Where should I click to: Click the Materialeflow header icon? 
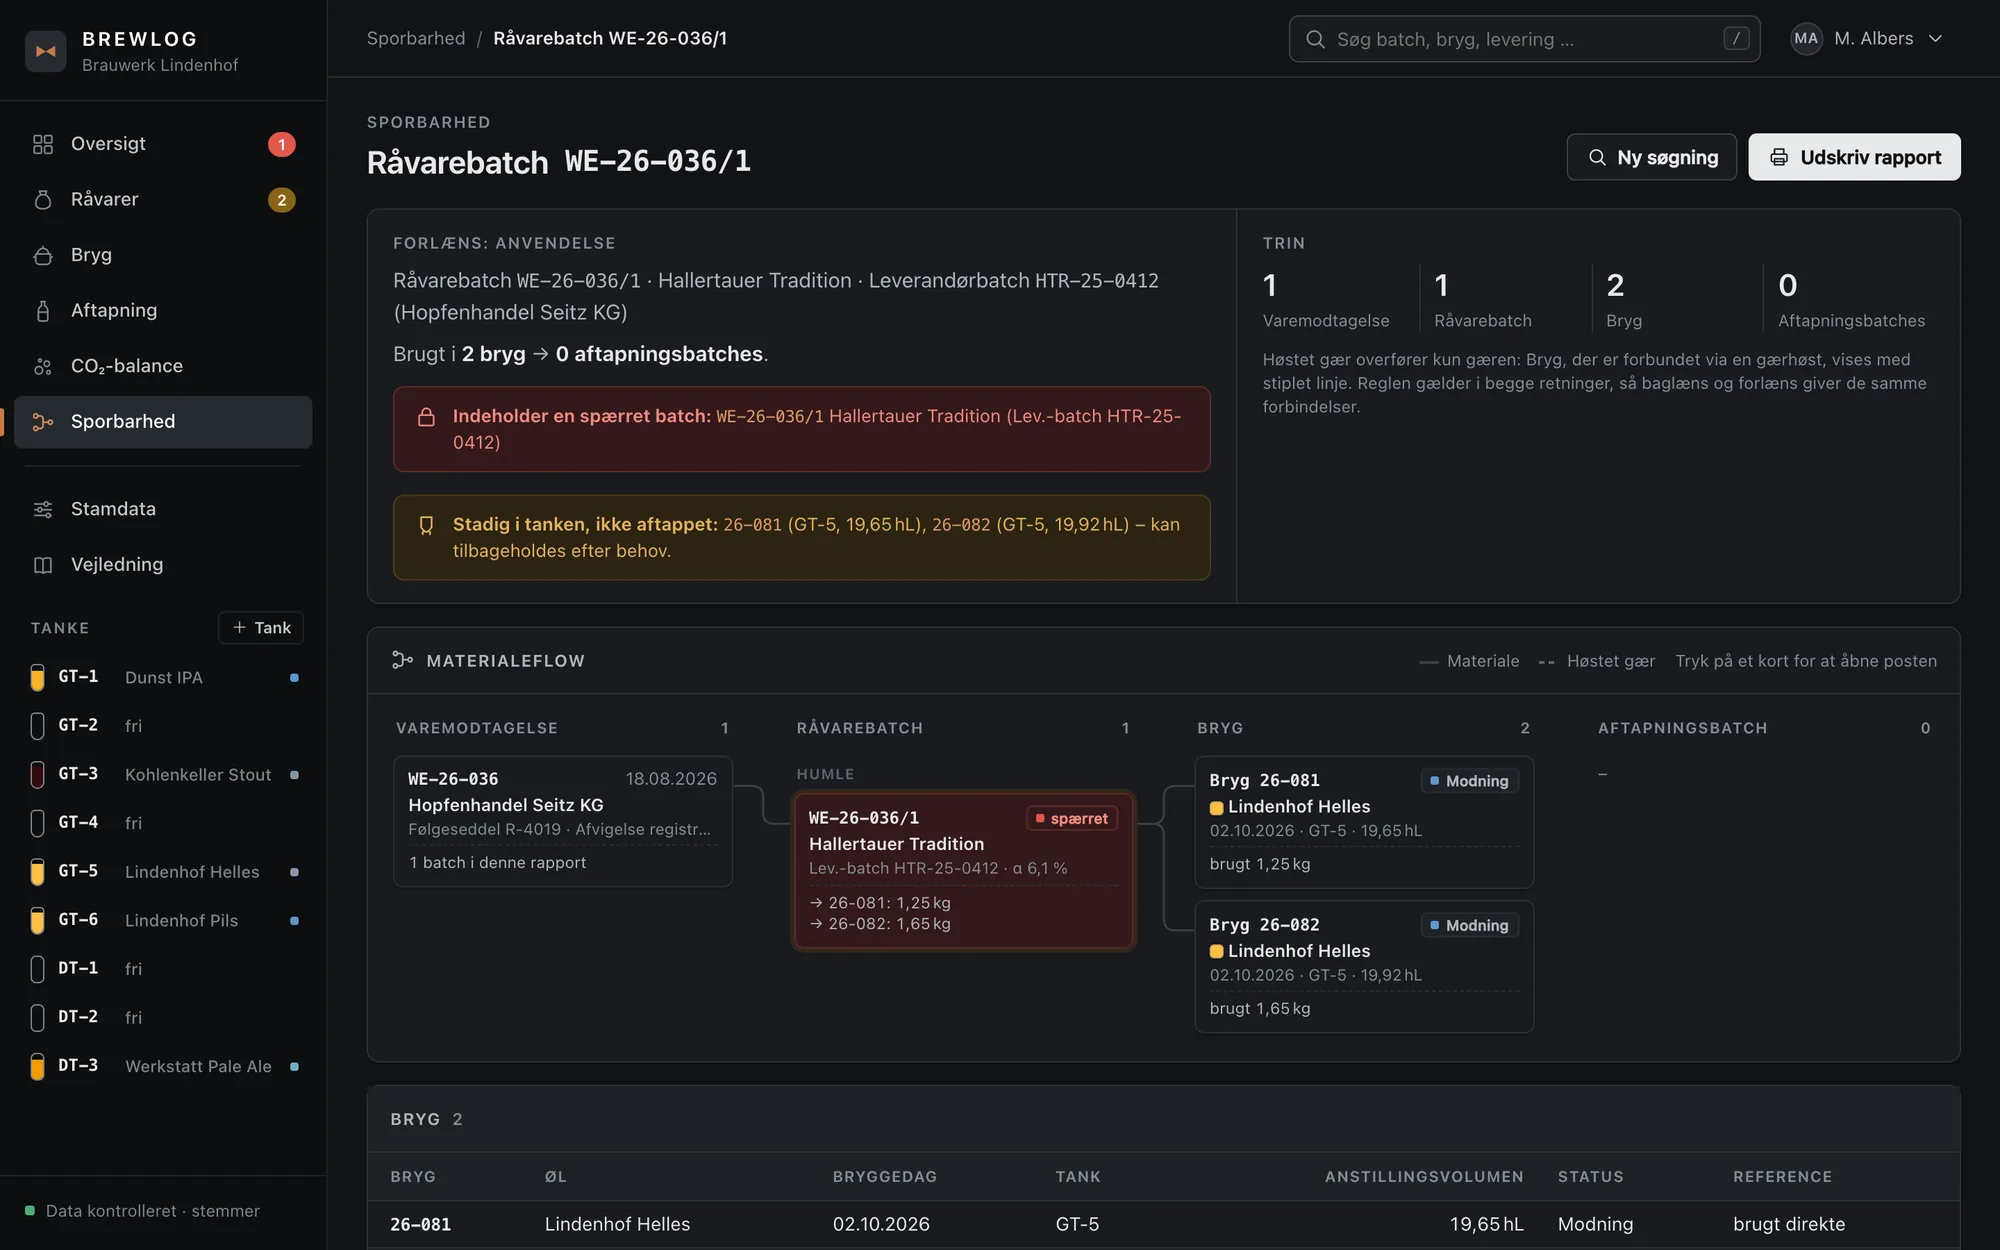(402, 660)
